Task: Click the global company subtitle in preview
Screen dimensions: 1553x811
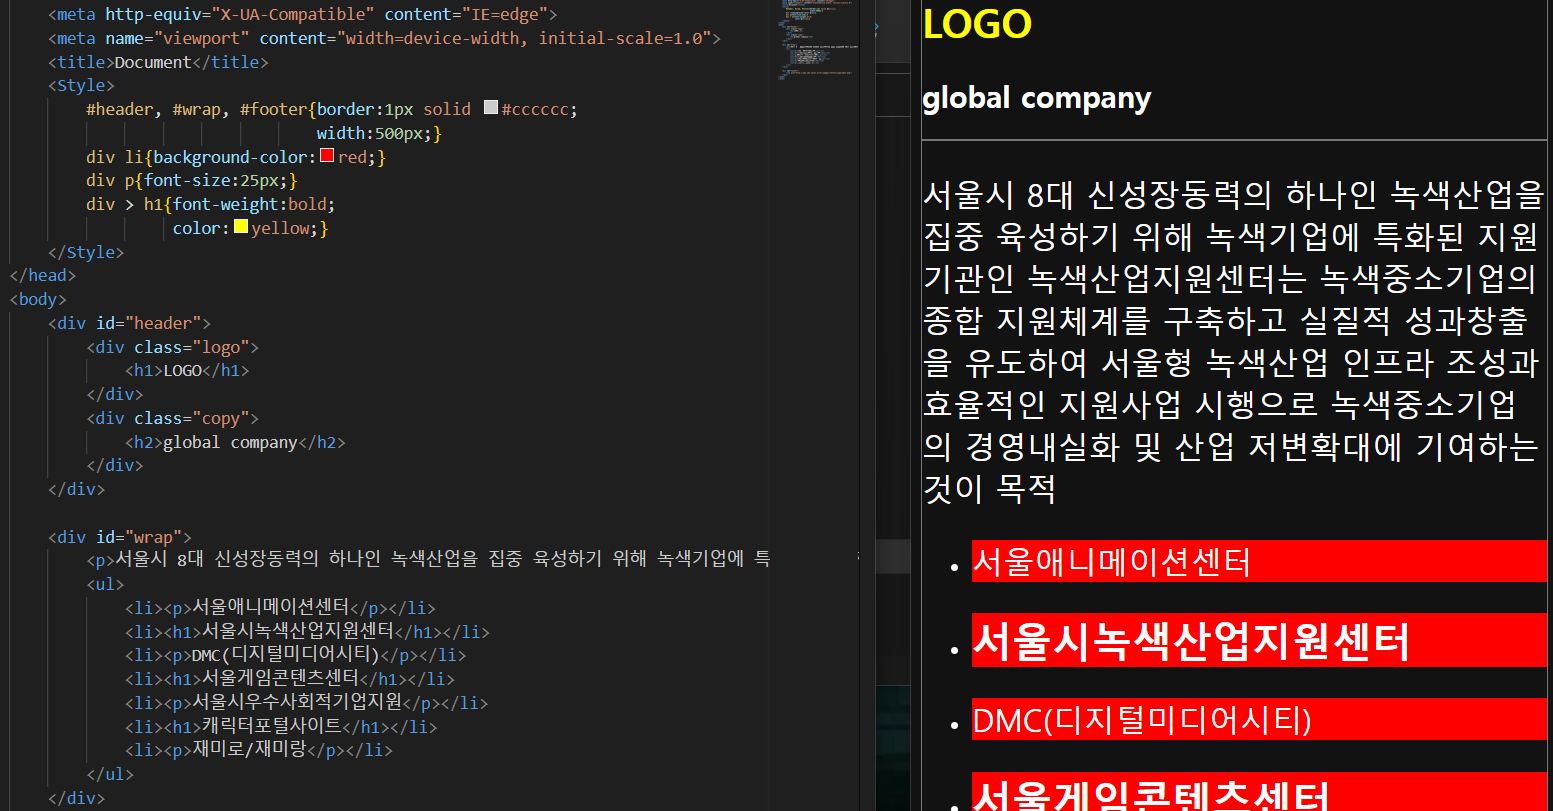Action: click(1036, 97)
